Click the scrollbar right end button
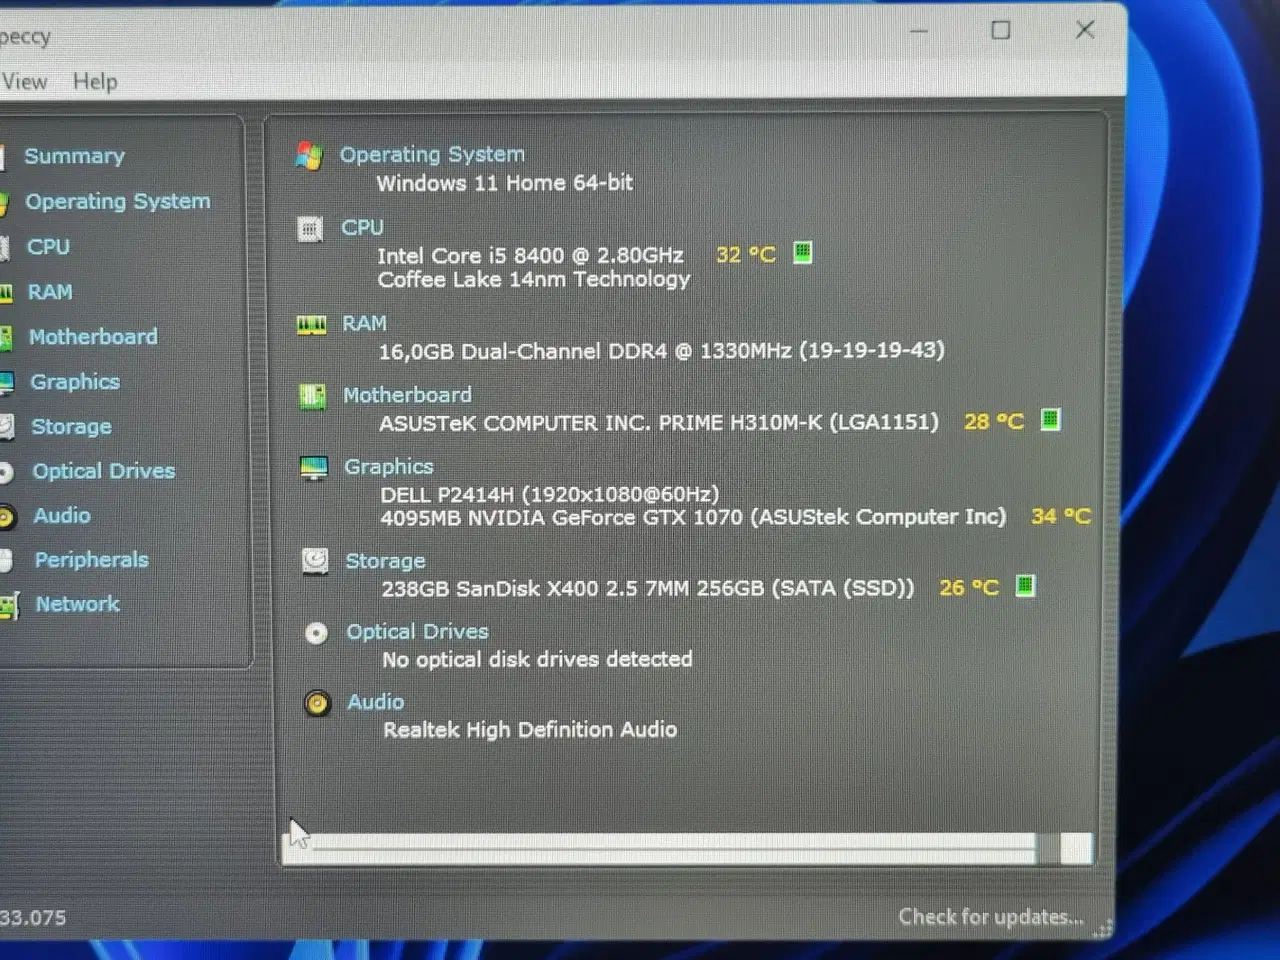Image resolution: width=1280 pixels, height=960 pixels. (1076, 848)
